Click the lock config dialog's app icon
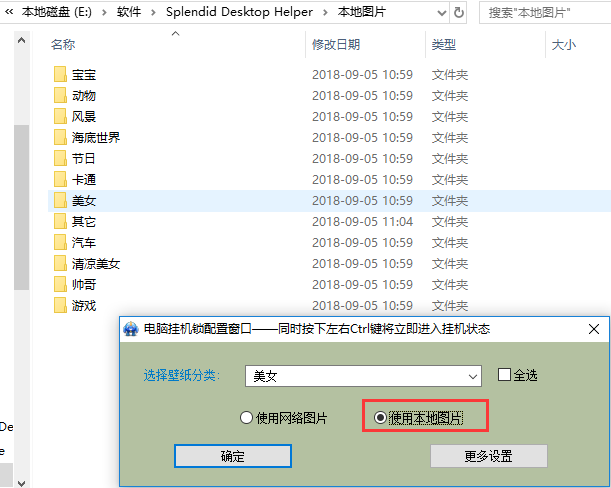Image resolution: width=611 pixels, height=488 pixels. point(131,329)
